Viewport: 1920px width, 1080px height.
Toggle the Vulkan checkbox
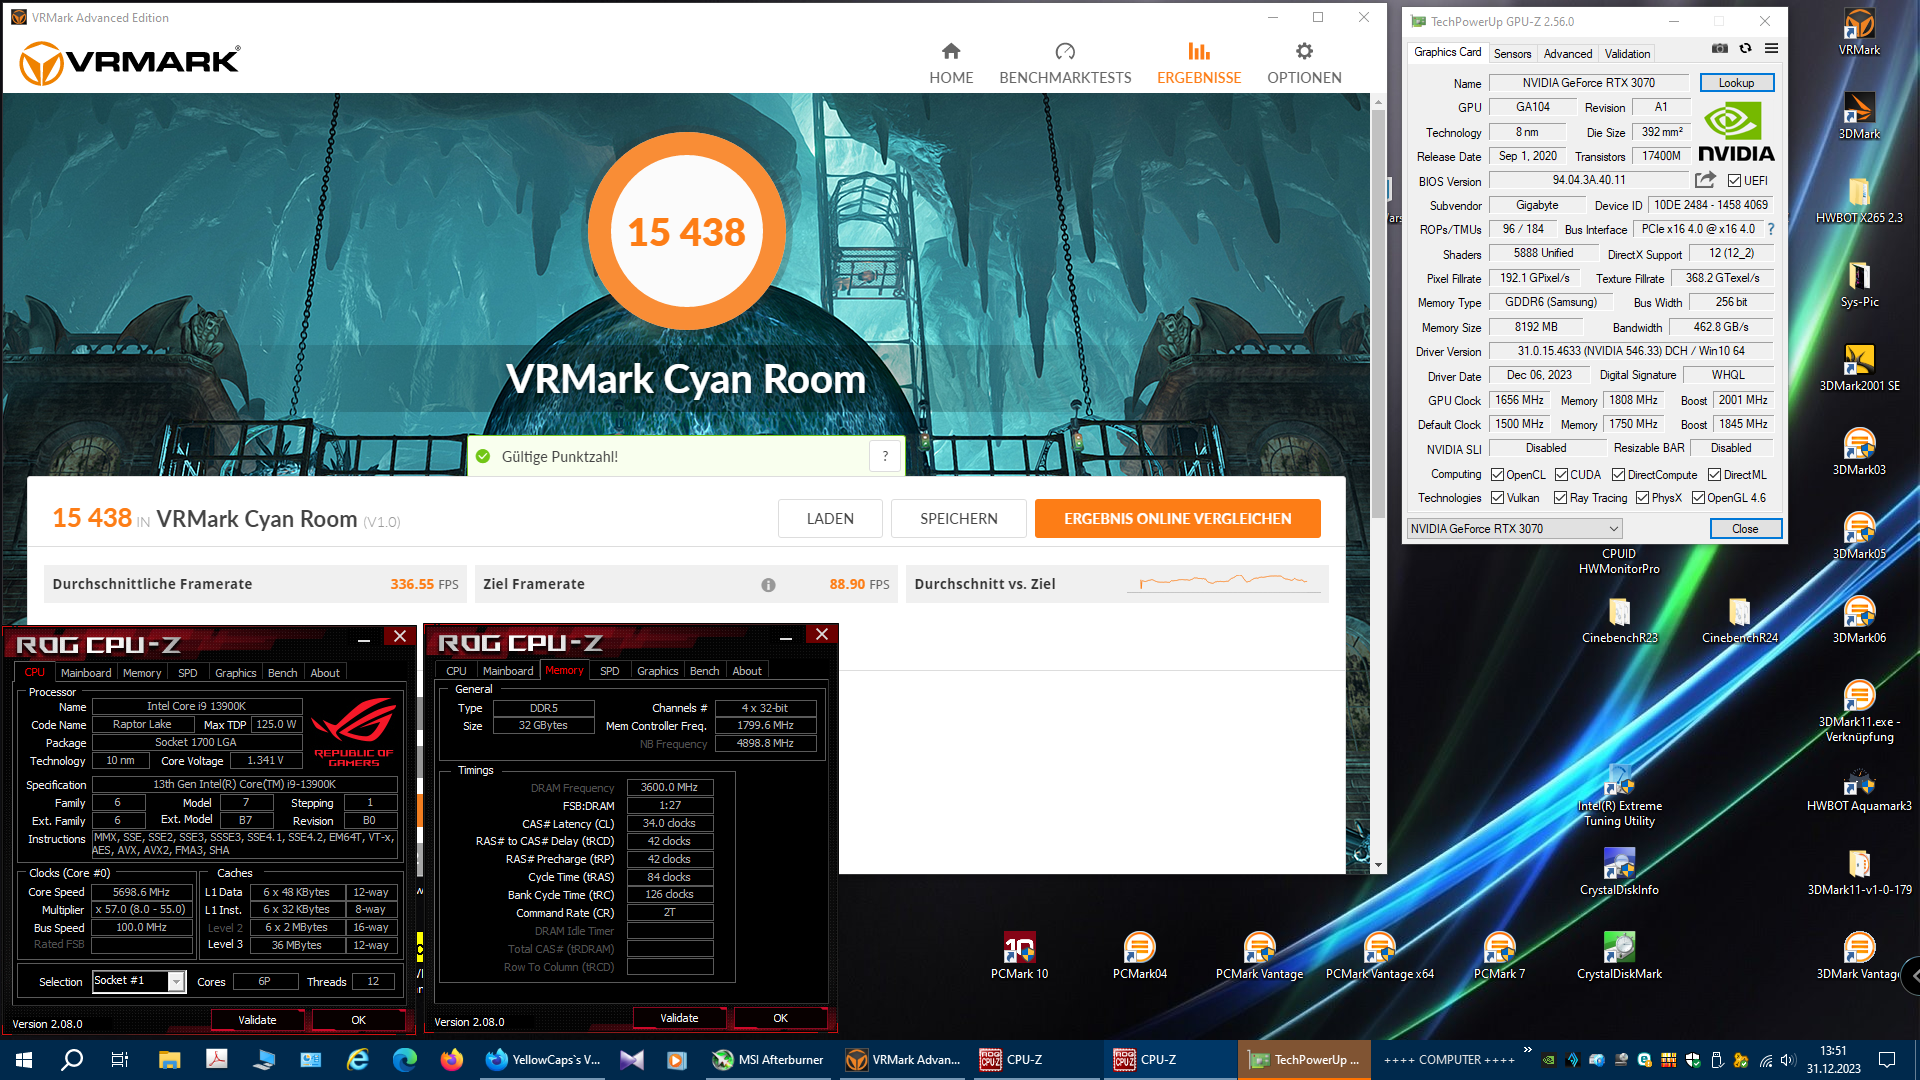(1497, 498)
